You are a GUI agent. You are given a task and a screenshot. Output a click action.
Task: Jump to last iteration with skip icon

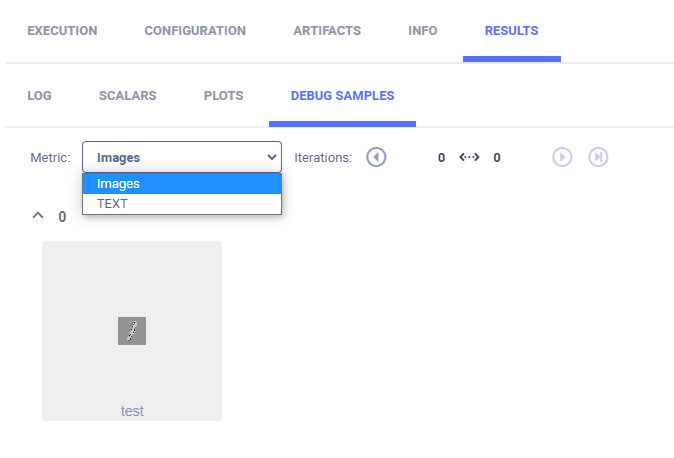(x=598, y=157)
